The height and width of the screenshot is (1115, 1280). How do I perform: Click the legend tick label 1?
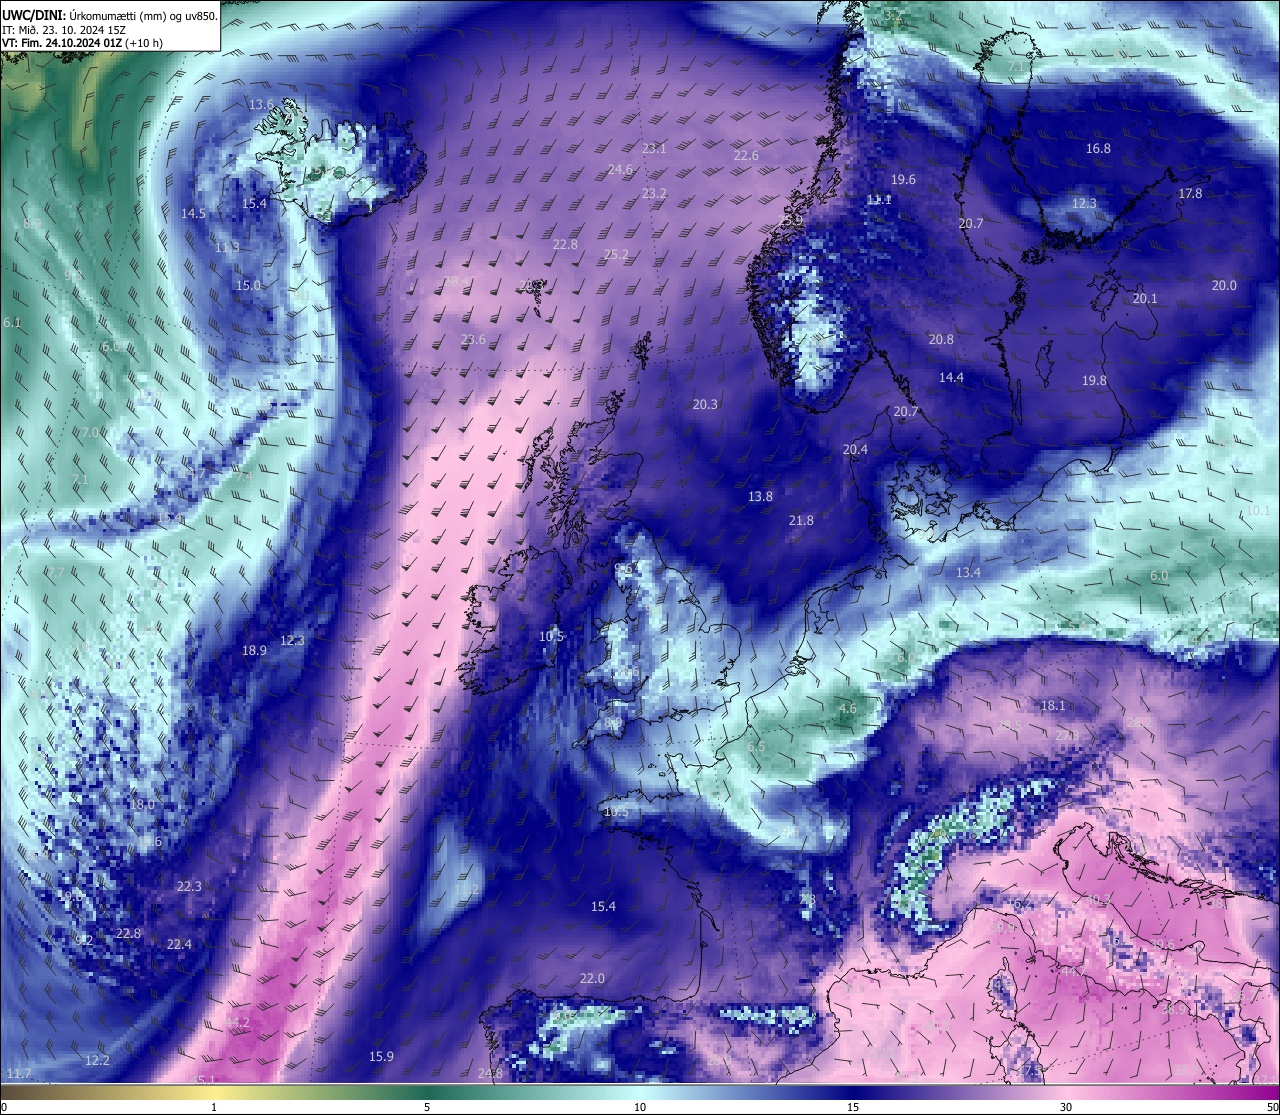214,1107
